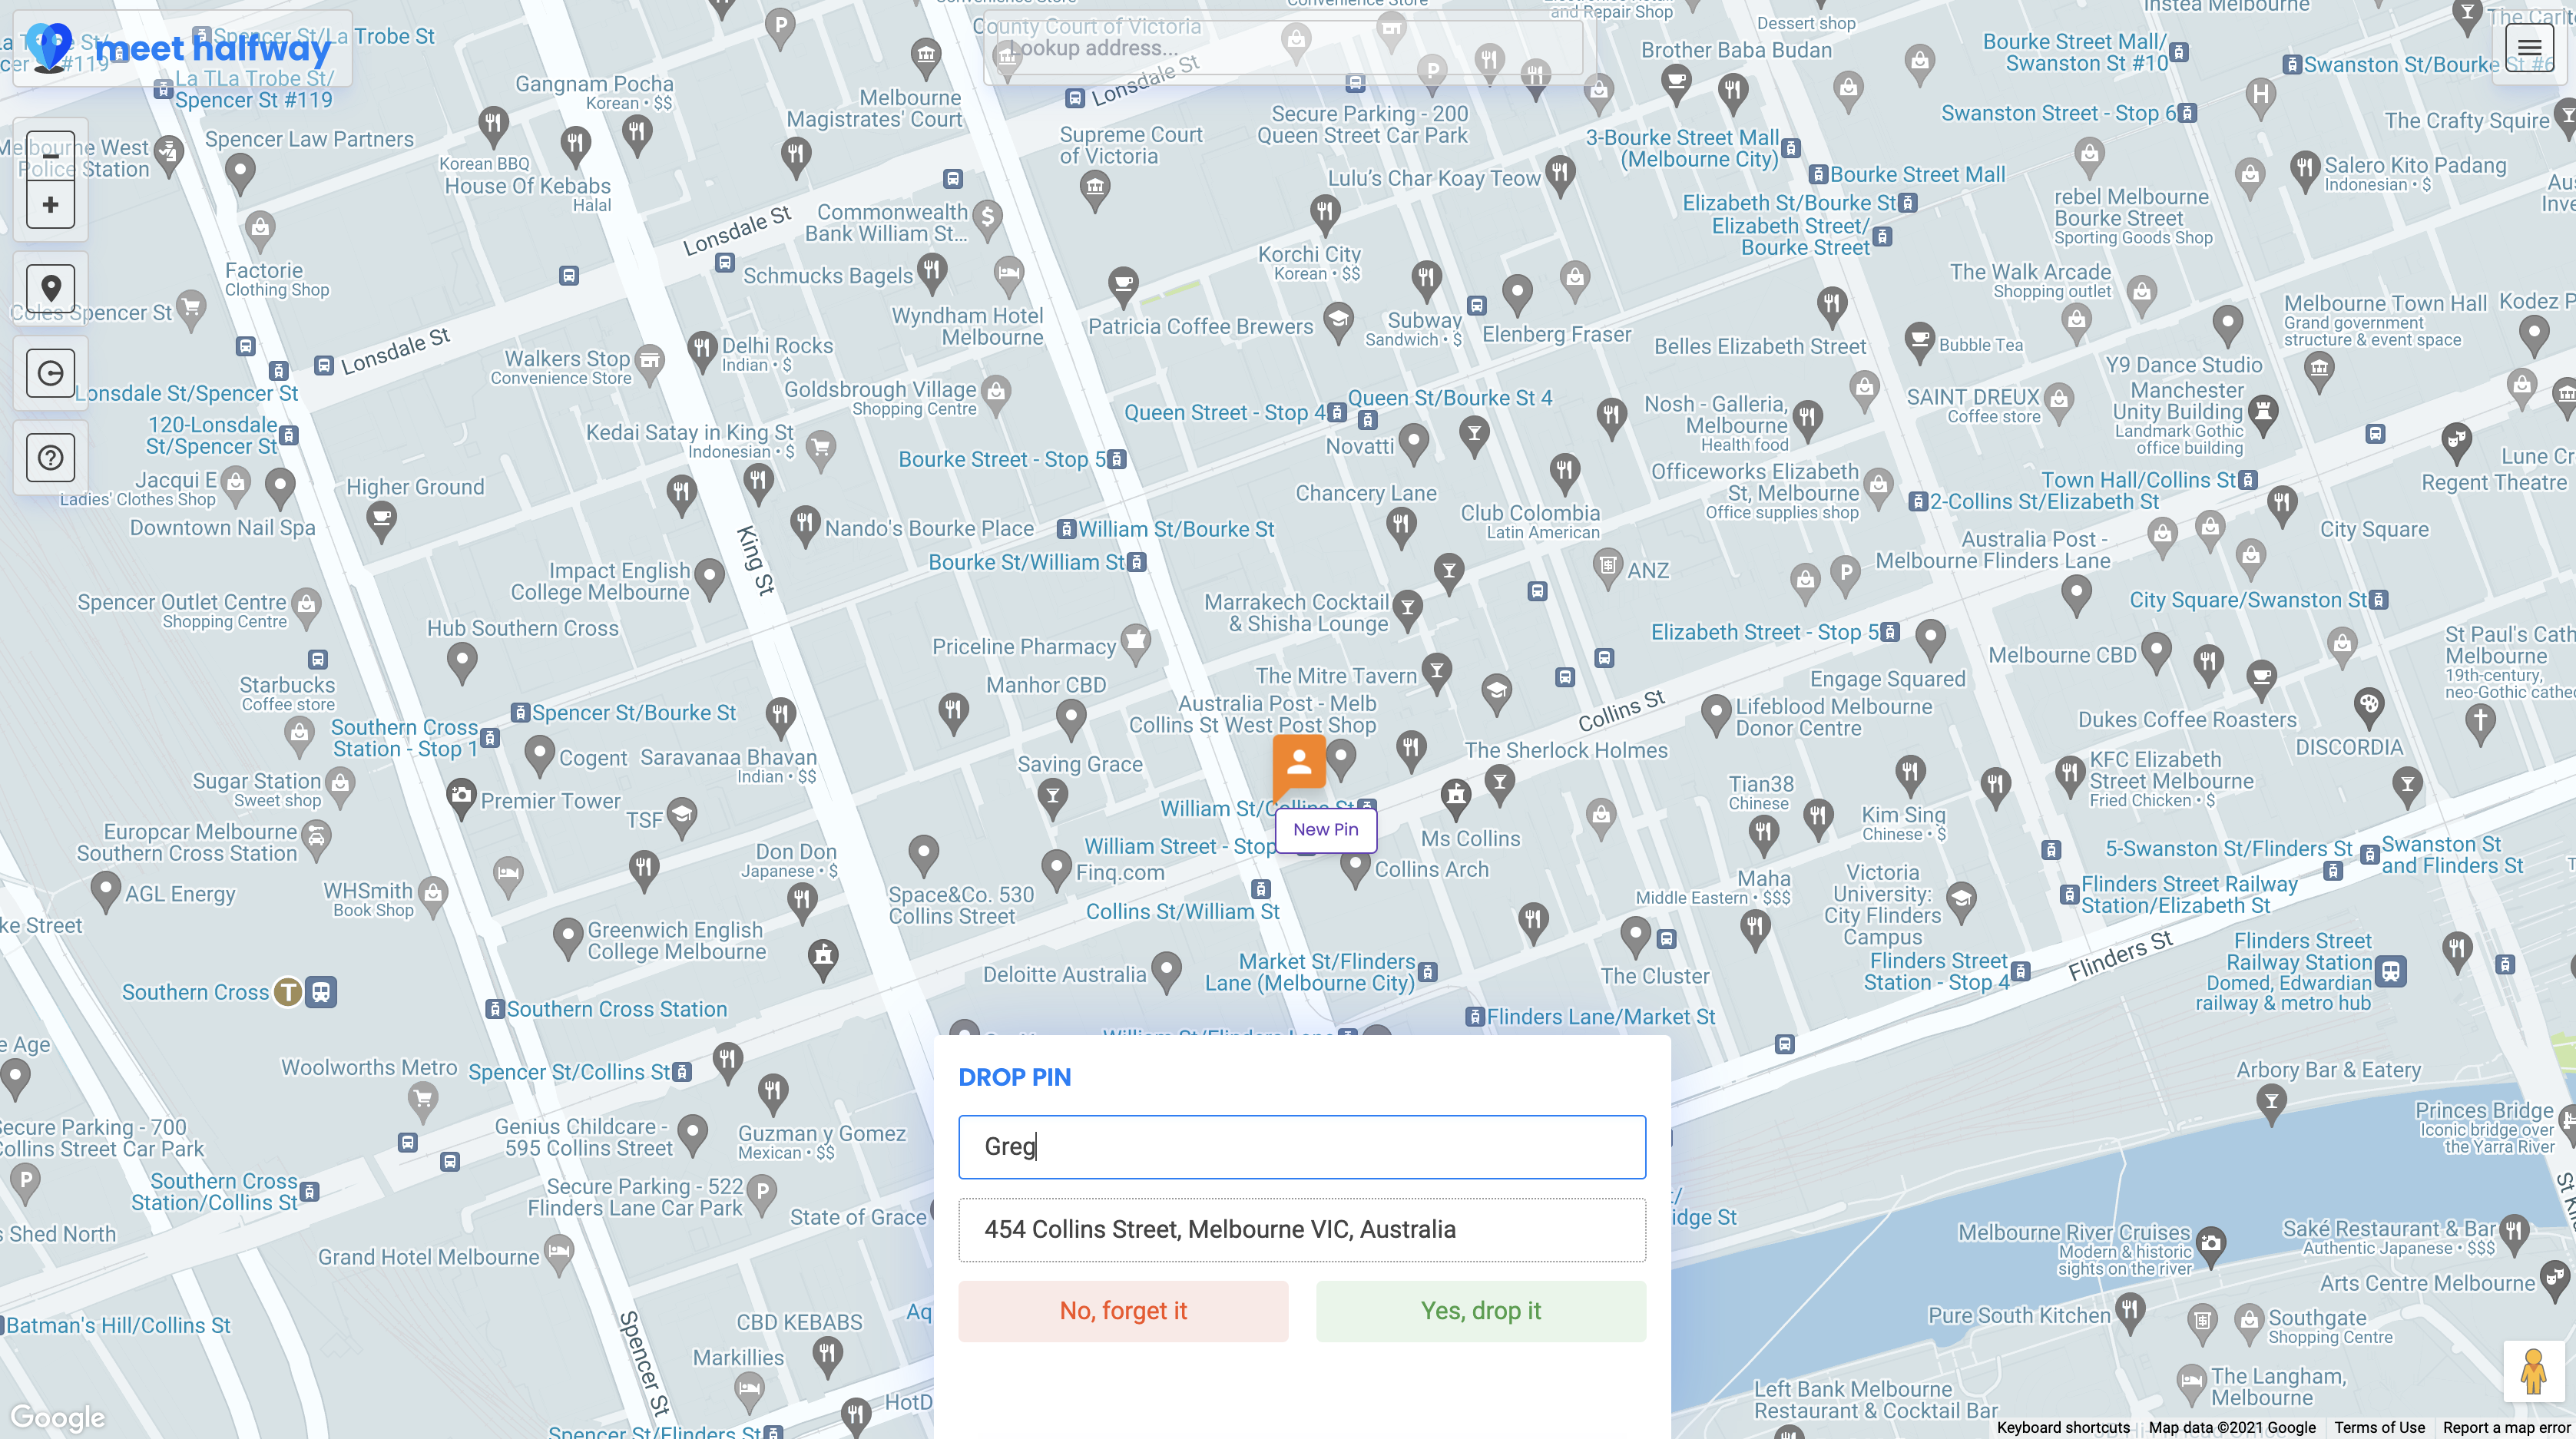Screen dimensions: 2576x1439
Task: Click the New Pin label tooltip
Action: [1325, 829]
